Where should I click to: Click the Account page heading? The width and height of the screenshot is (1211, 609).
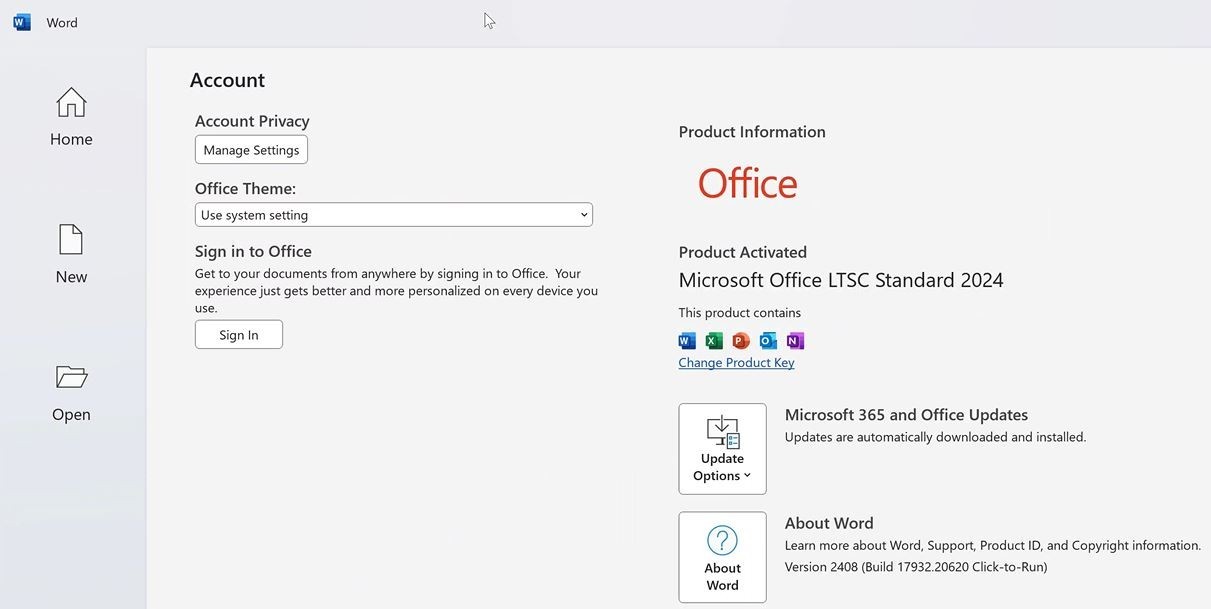(227, 80)
